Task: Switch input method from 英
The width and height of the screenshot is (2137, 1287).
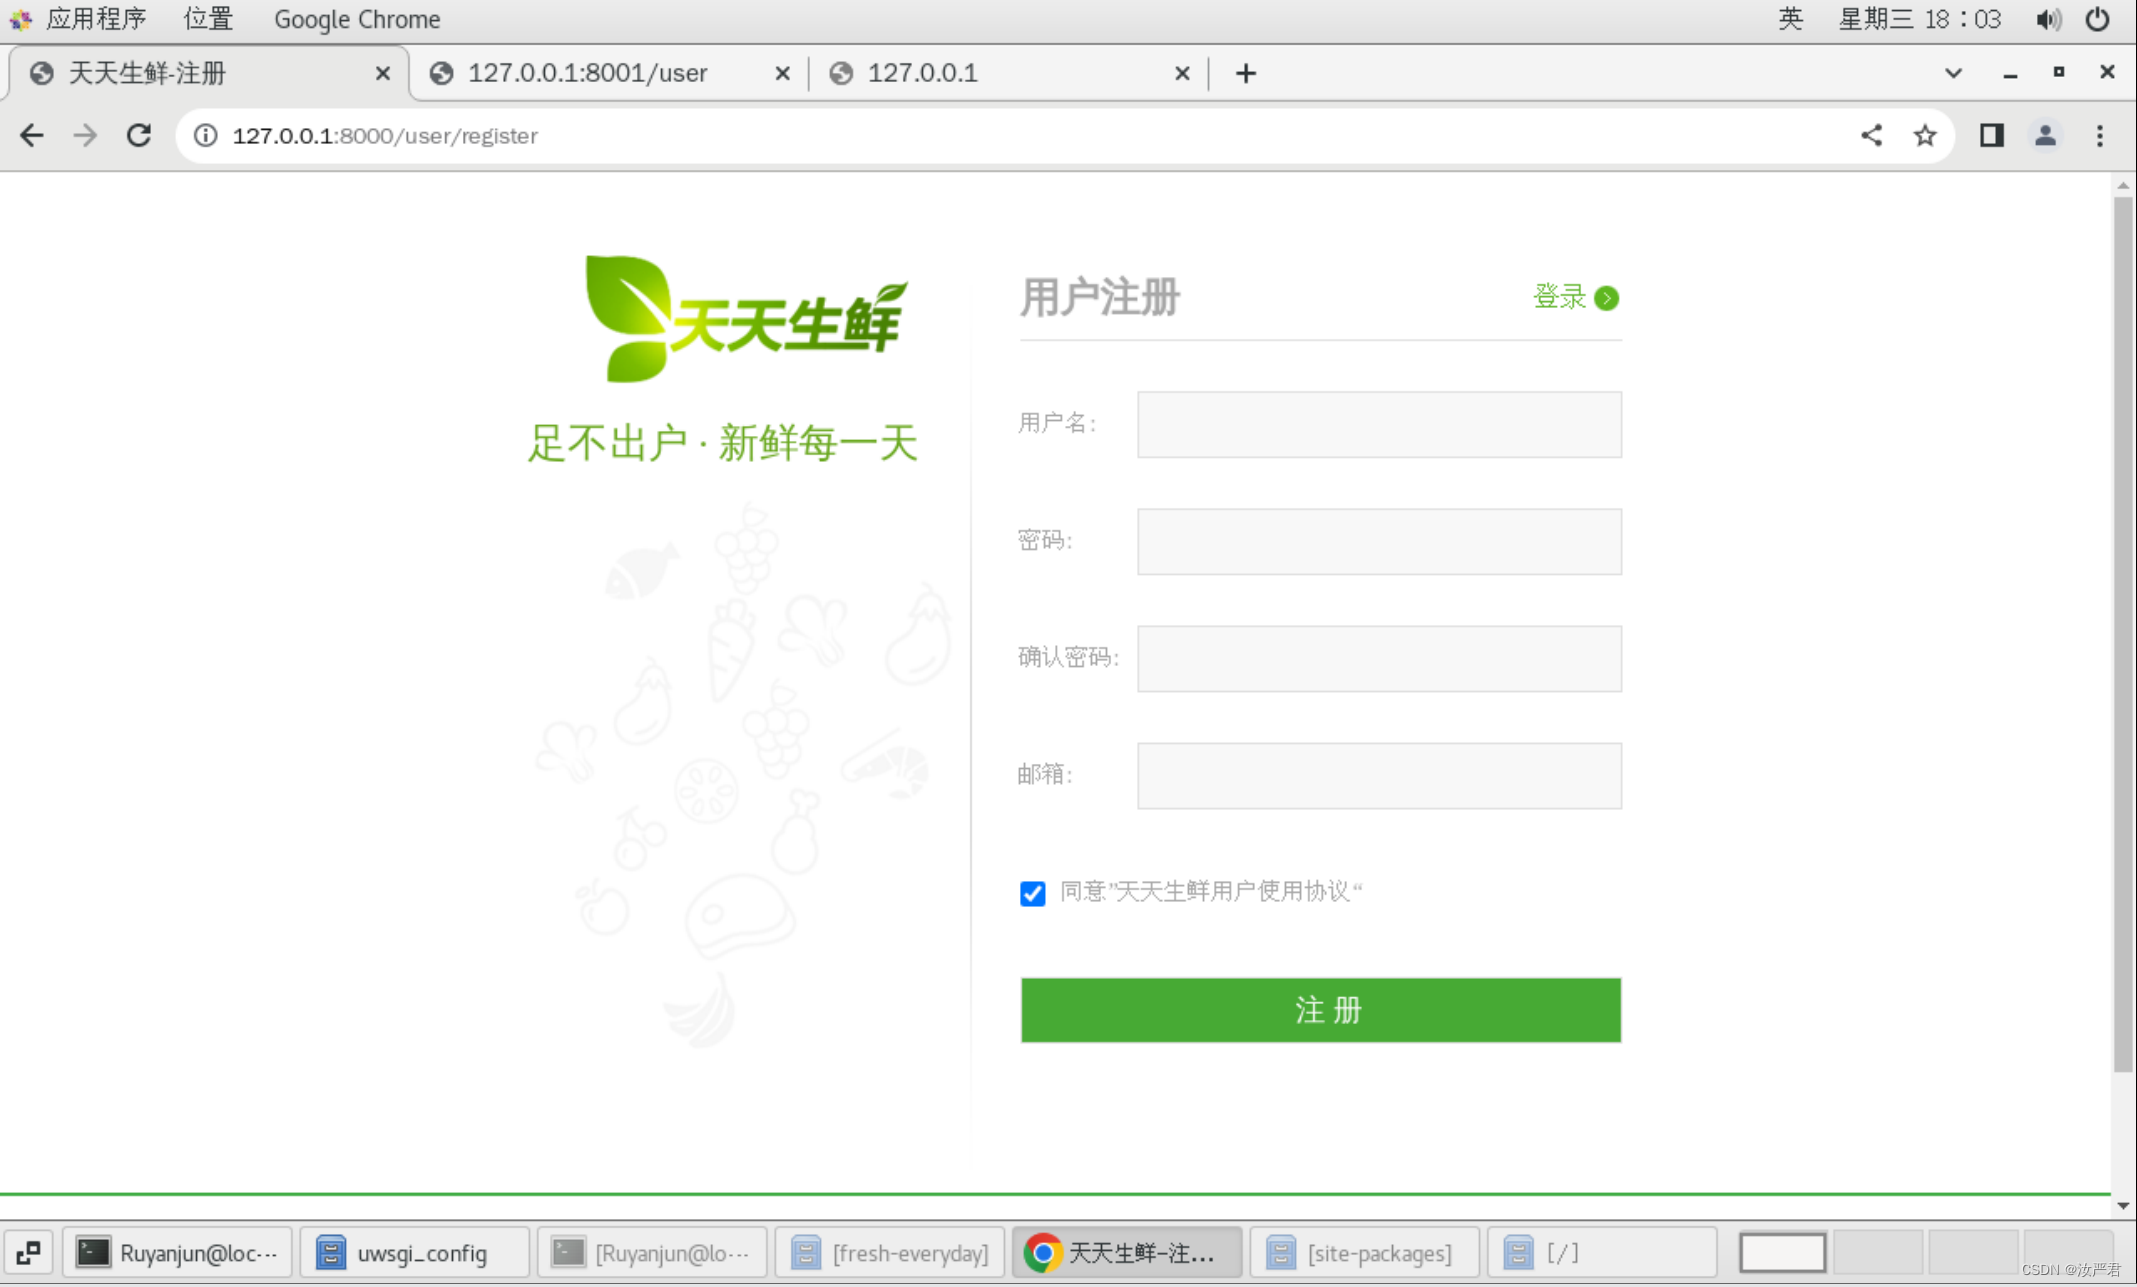Action: click(x=1790, y=19)
